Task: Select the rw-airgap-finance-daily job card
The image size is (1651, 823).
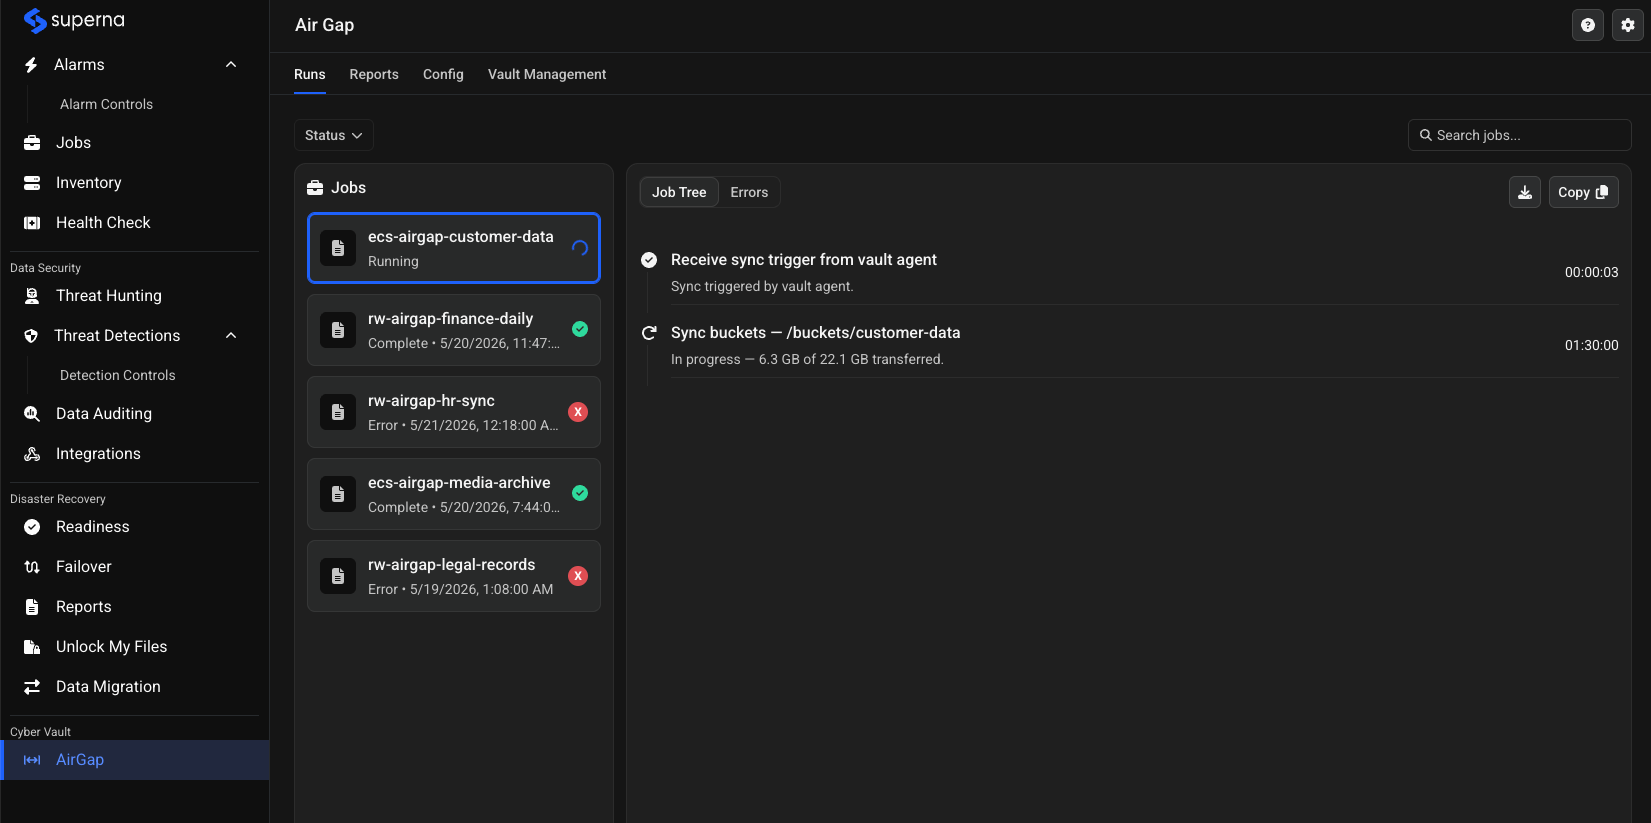Action: (x=454, y=330)
